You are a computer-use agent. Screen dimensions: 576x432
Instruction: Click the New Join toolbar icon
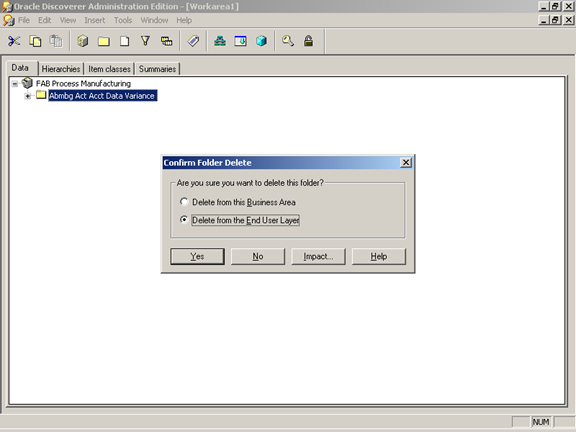(x=166, y=41)
